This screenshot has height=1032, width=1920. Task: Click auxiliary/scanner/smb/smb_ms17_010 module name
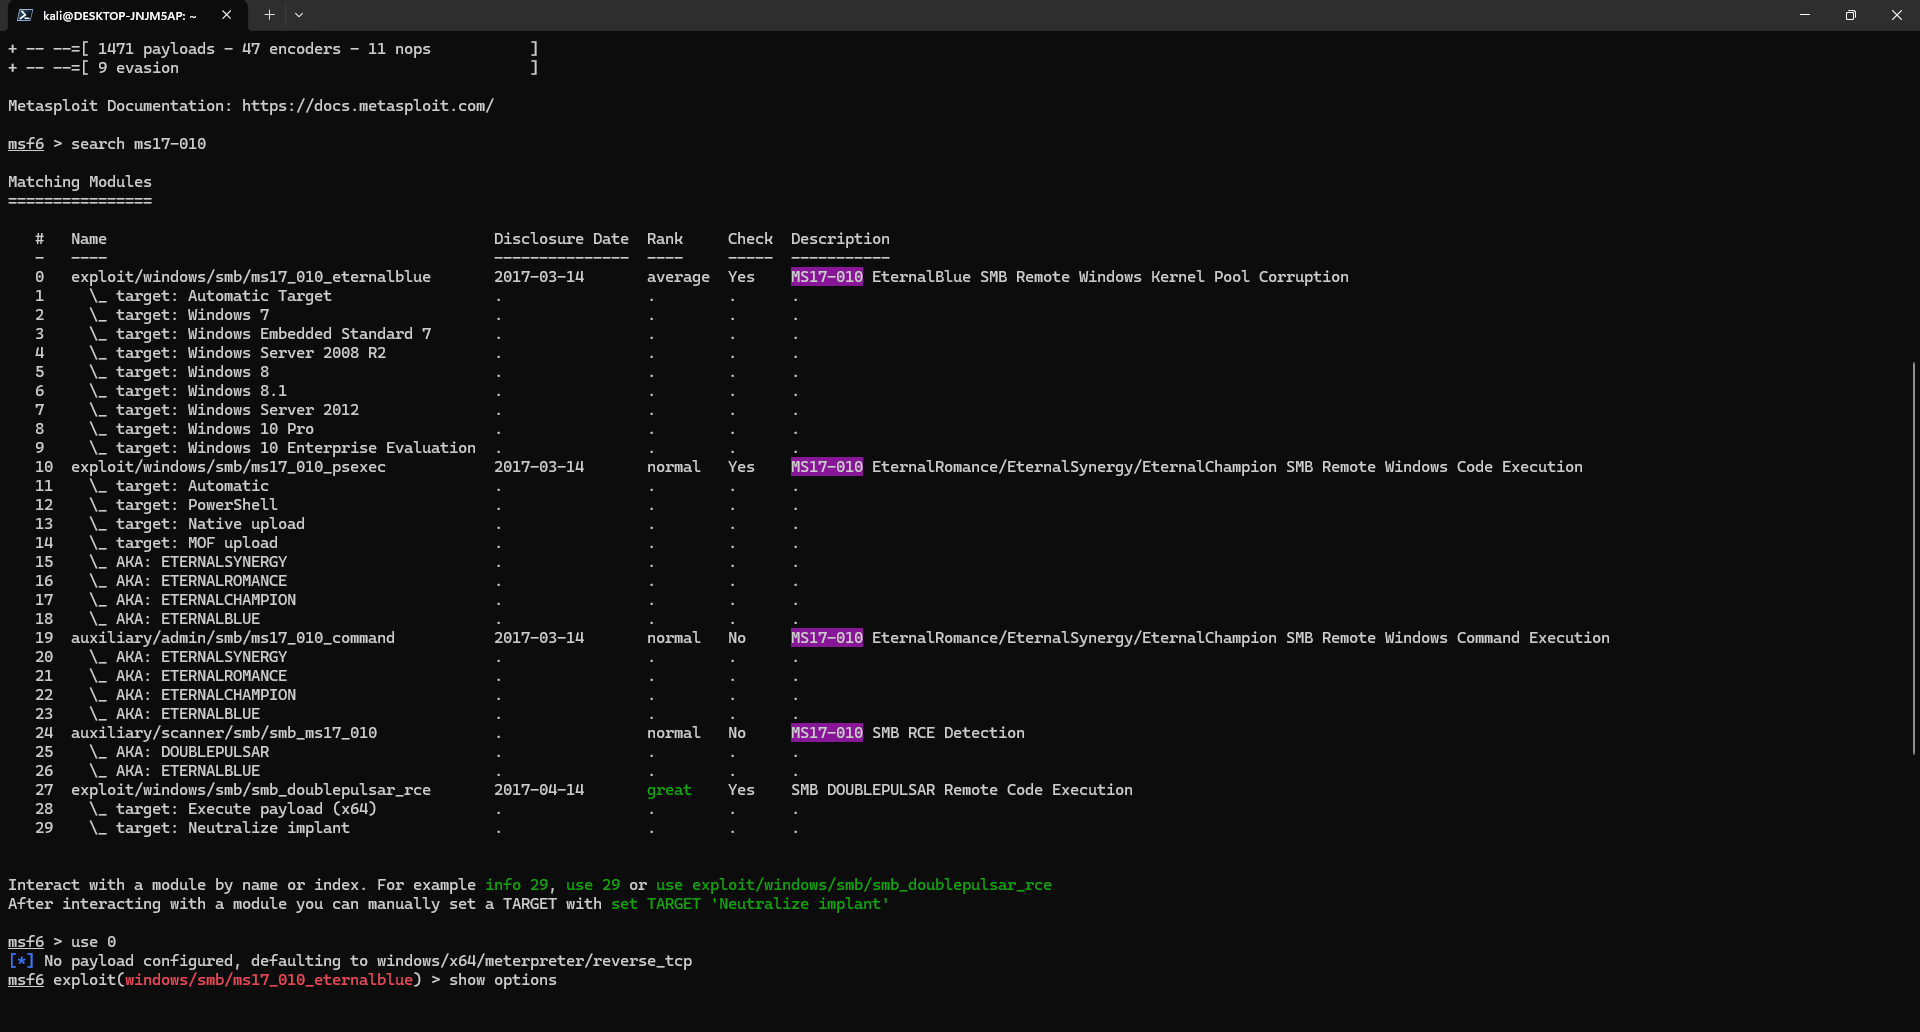224,733
